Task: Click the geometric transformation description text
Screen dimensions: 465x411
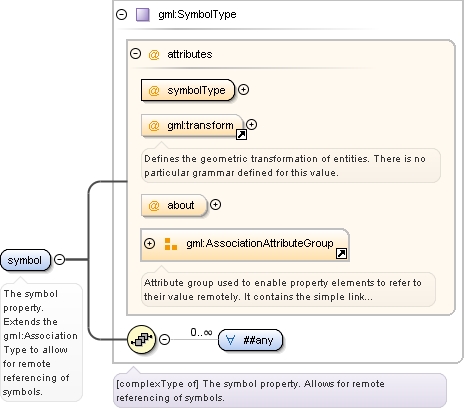Action: coord(285,166)
